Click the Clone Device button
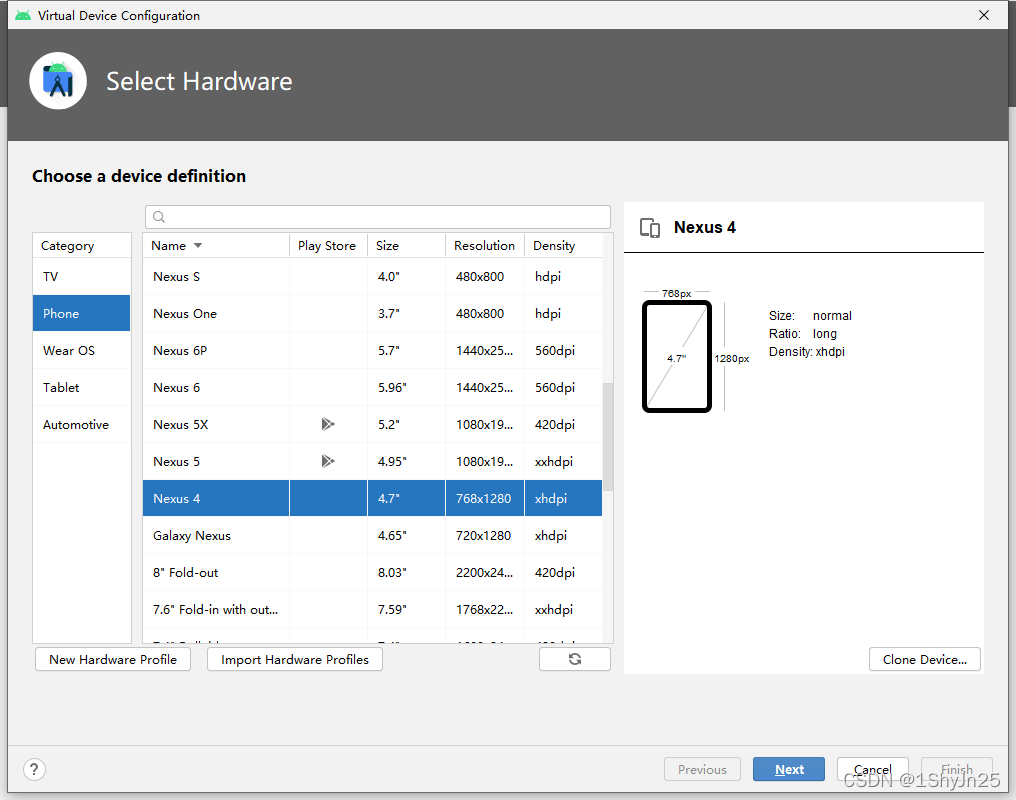1016x800 pixels. pyautogui.click(x=925, y=659)
